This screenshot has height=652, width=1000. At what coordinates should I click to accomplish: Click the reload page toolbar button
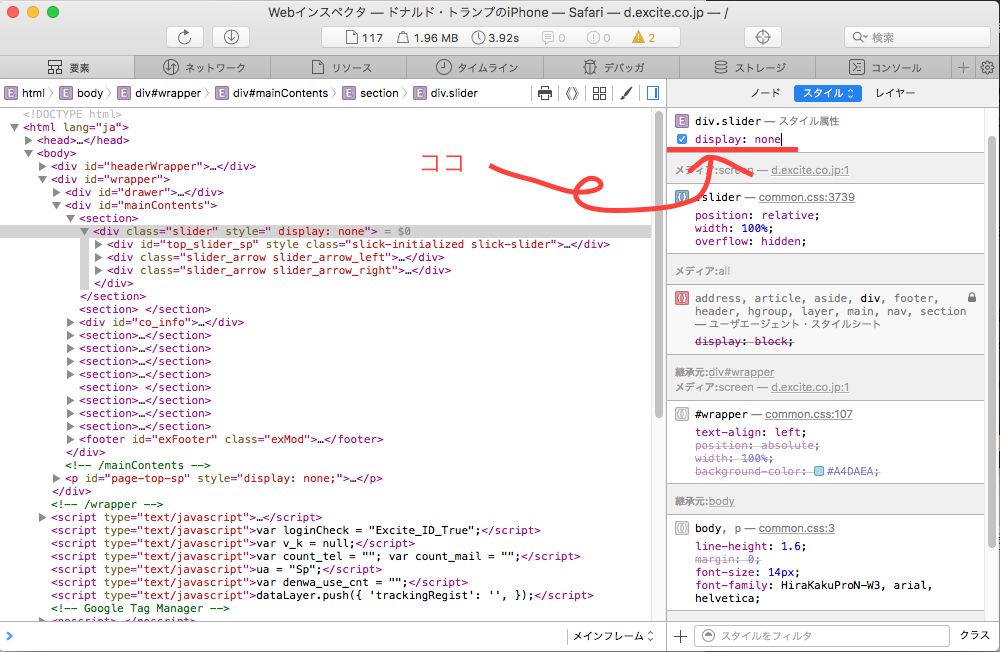(x=184, y=38)
